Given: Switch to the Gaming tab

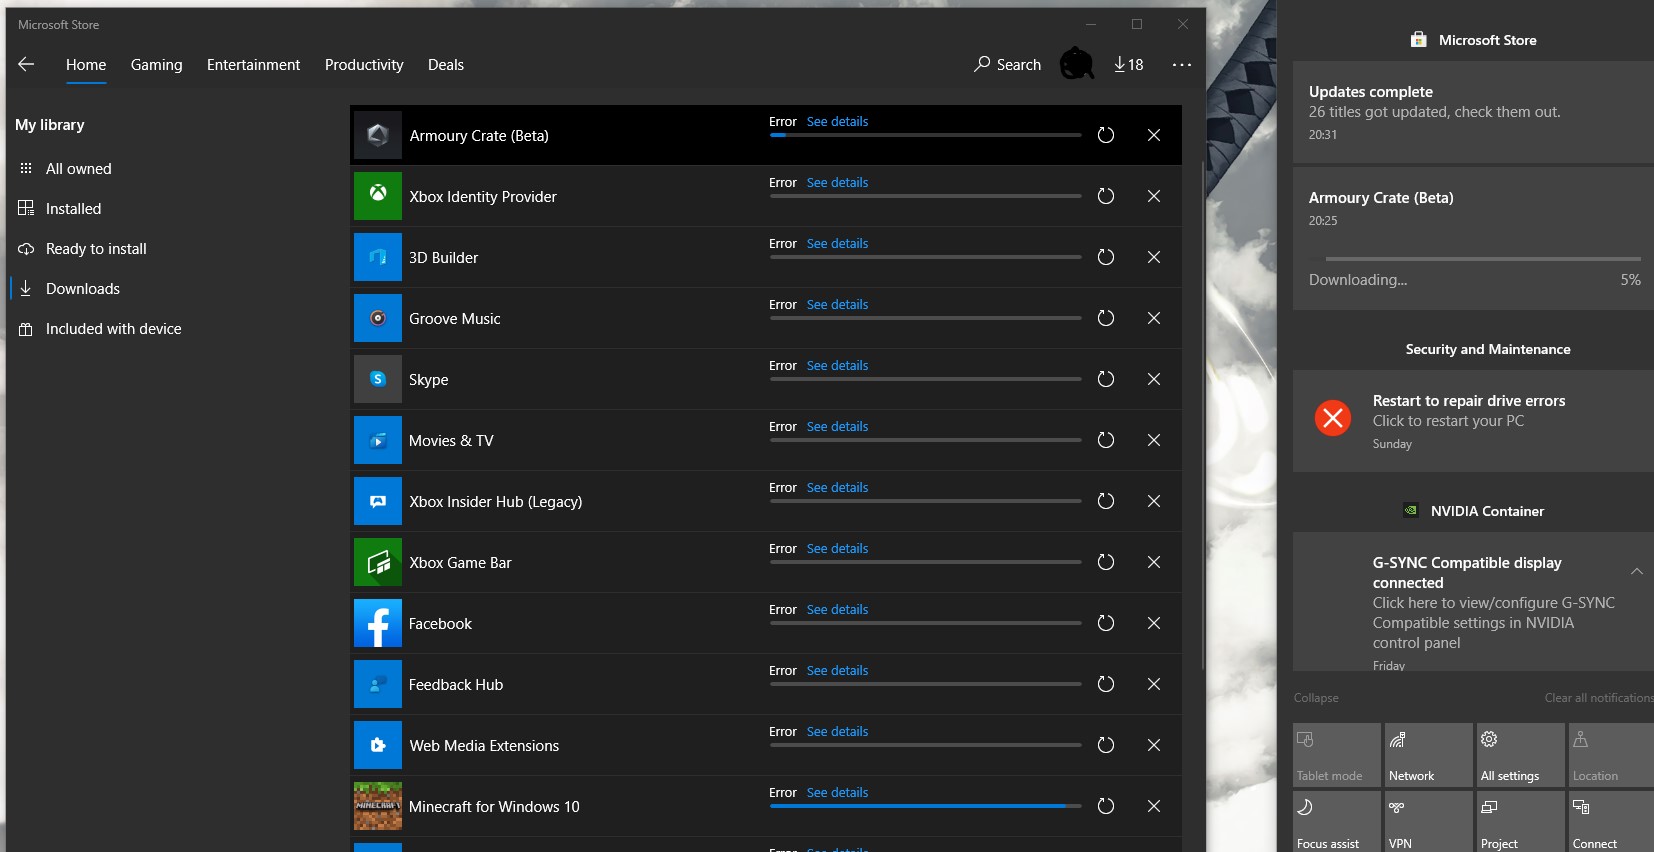Looking at the screenshot, I should click(156, 65).
